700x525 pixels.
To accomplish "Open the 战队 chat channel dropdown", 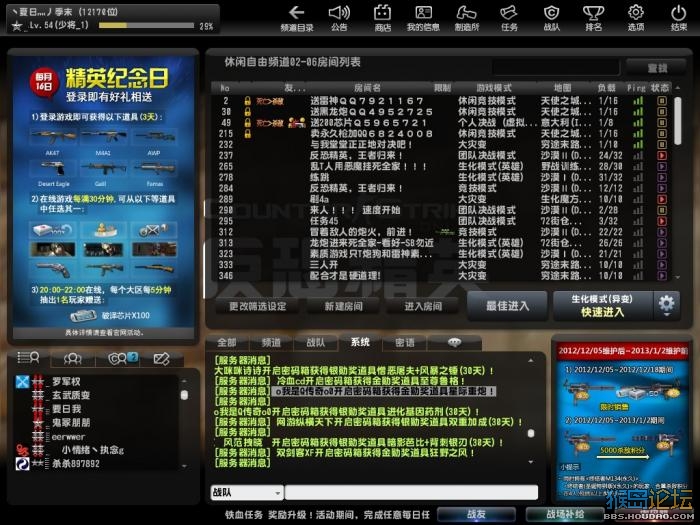I will click(x=246, y=492).
